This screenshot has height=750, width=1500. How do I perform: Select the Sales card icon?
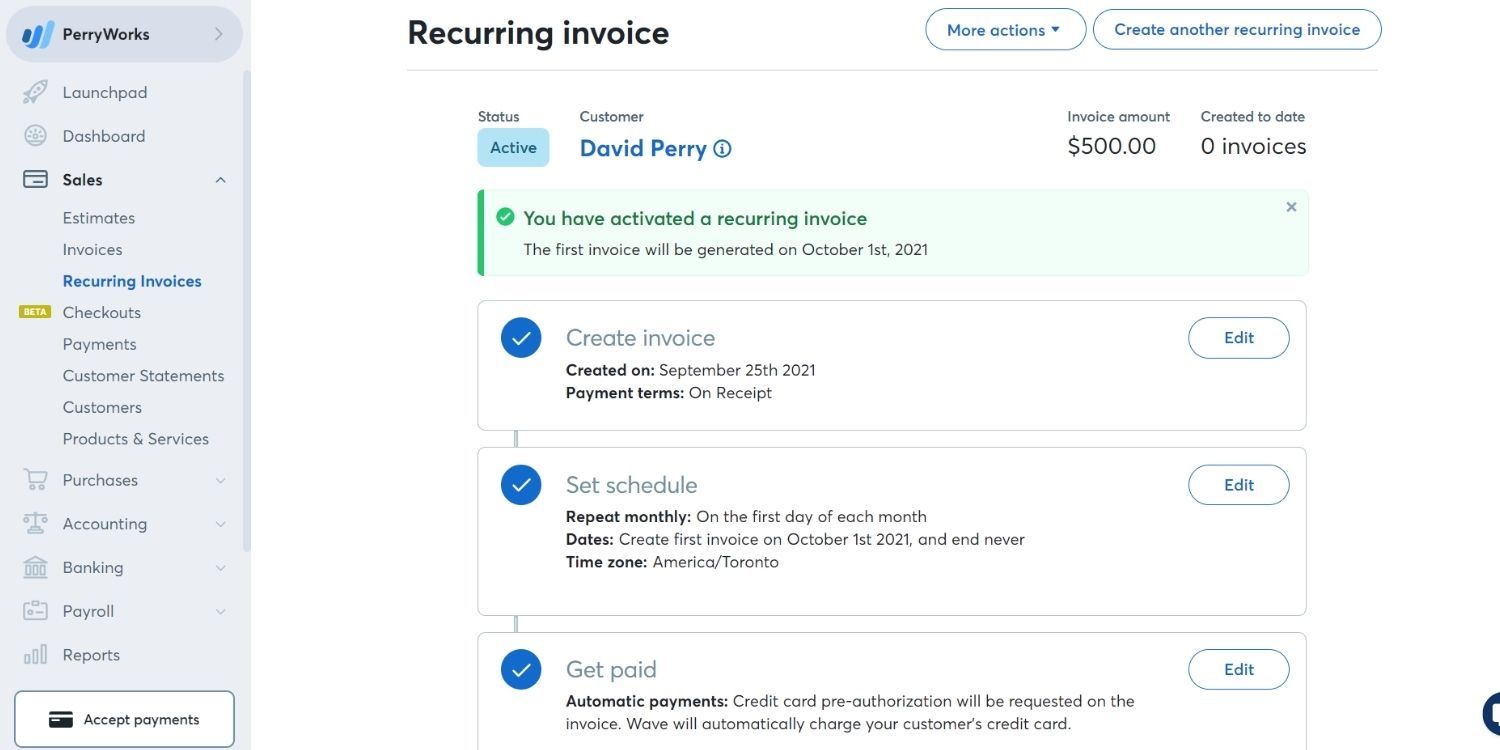(x=35, y=179)
